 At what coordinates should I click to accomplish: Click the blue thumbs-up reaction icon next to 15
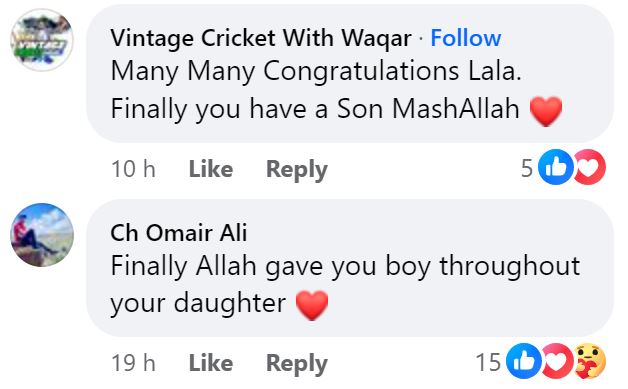point(524,361)
